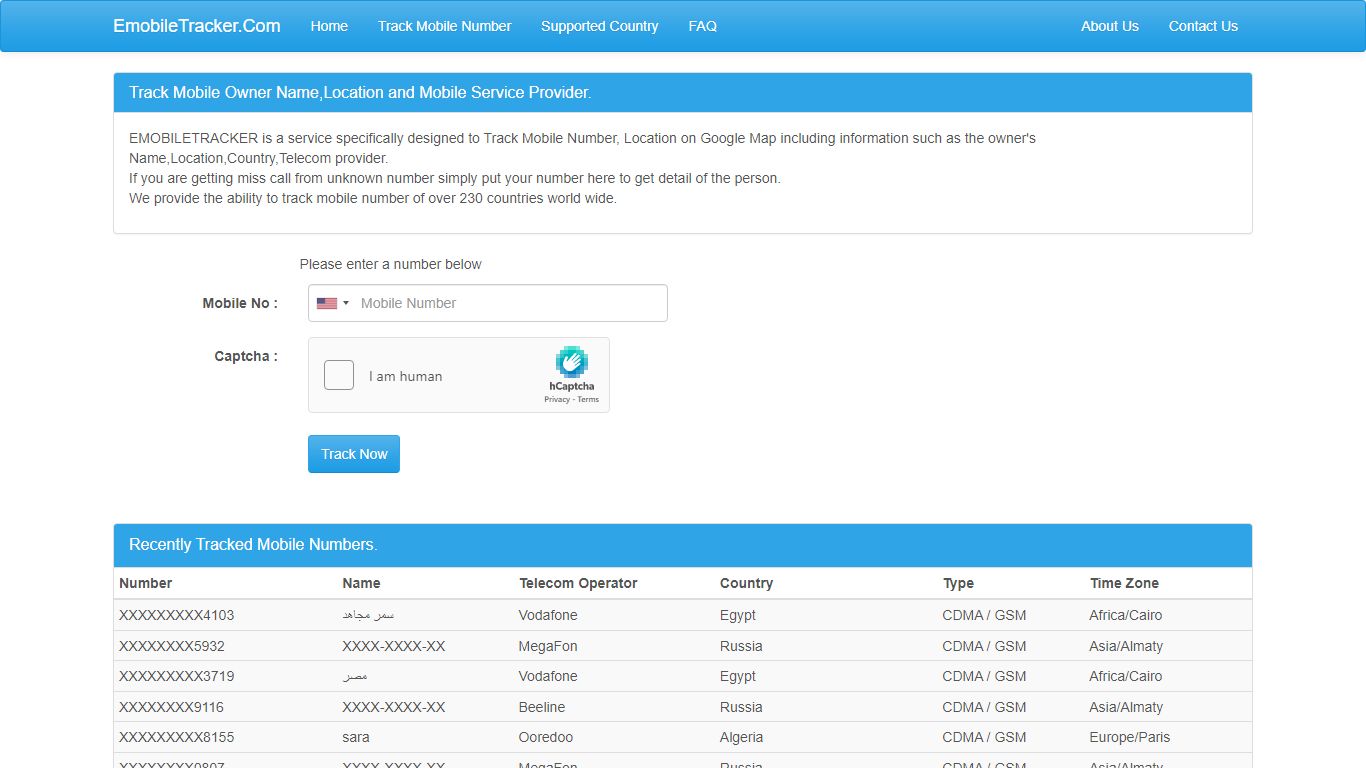Select number XXXXXXXXX8155 cell
1366x768 pixels.
pos(176,737)
